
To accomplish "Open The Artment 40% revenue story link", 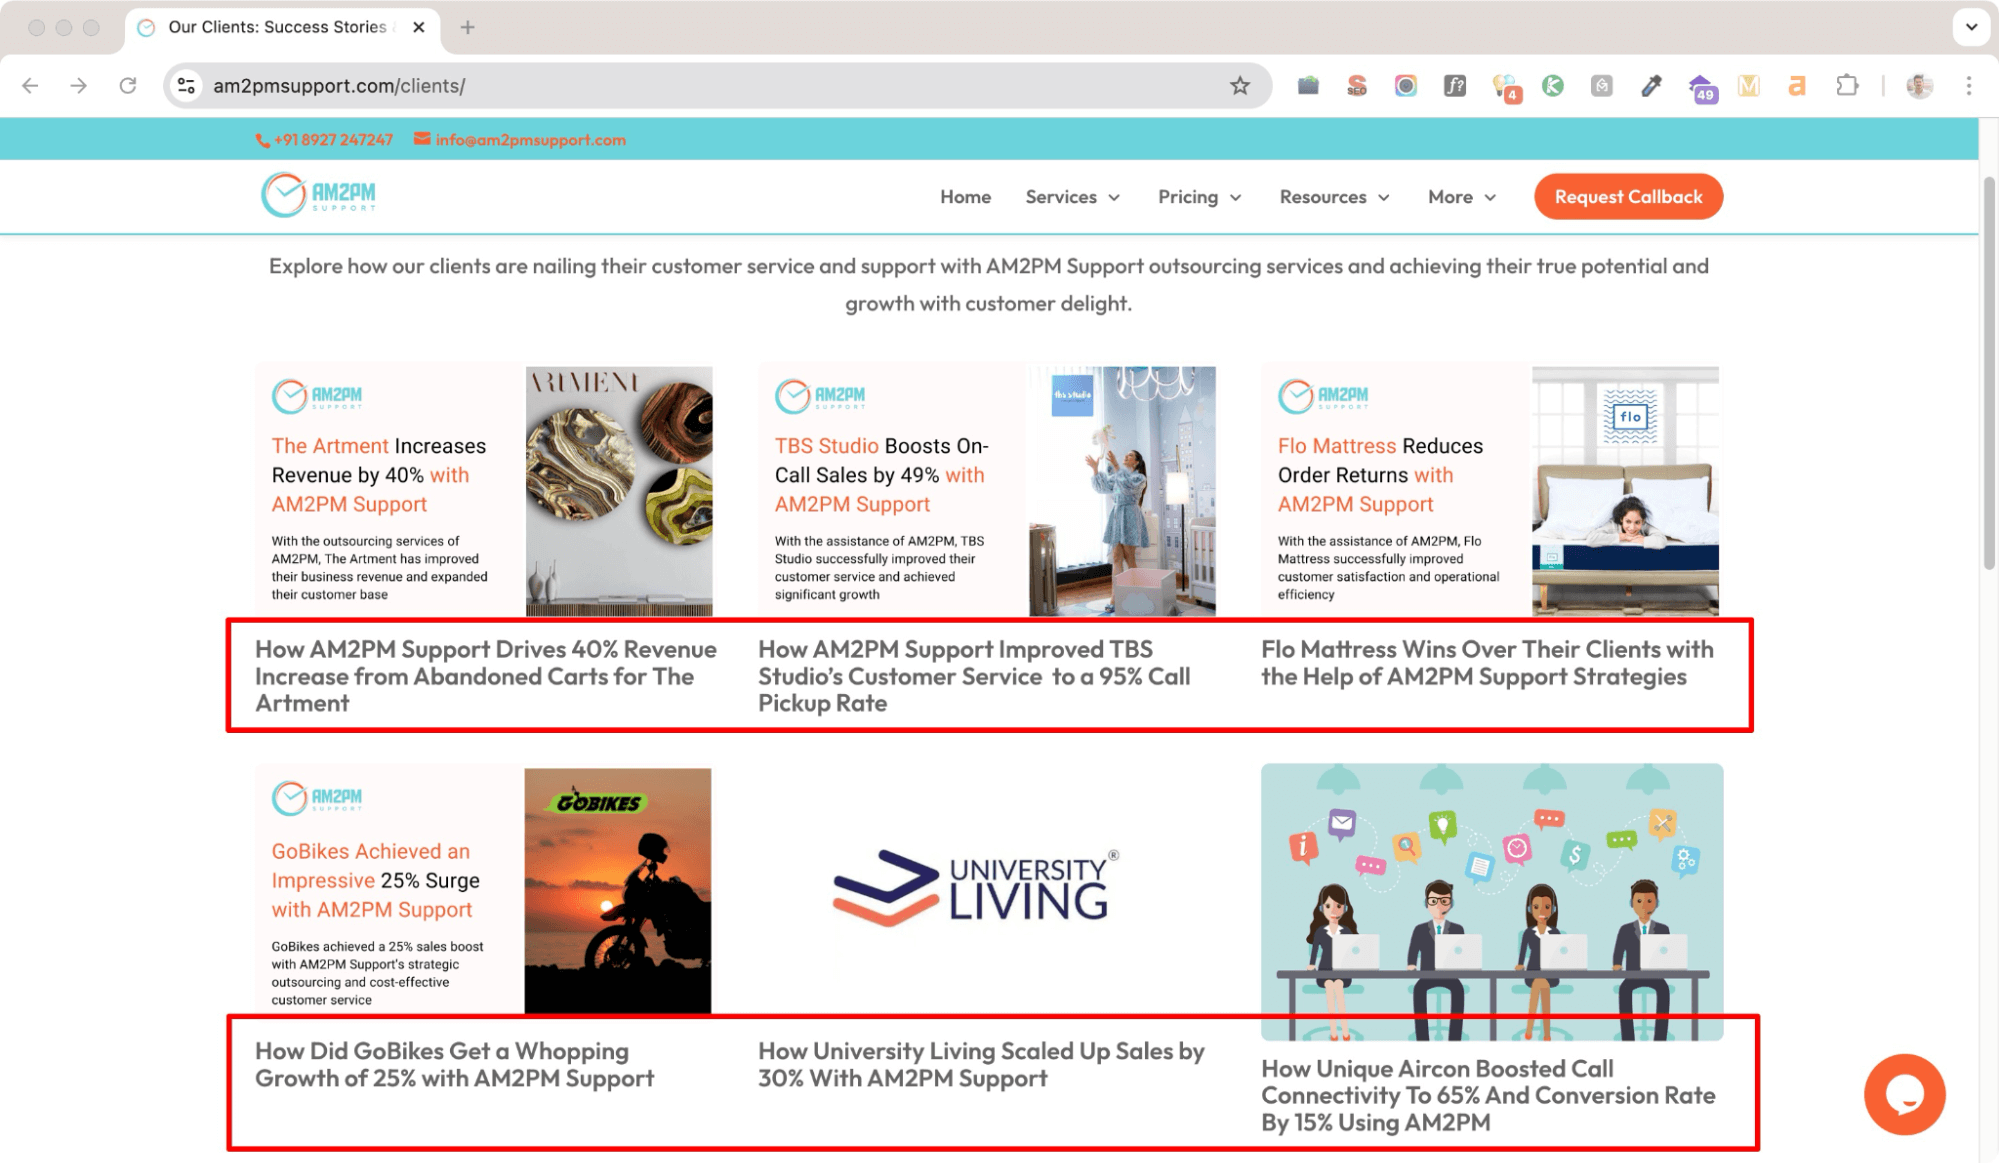I will point(486,676).
